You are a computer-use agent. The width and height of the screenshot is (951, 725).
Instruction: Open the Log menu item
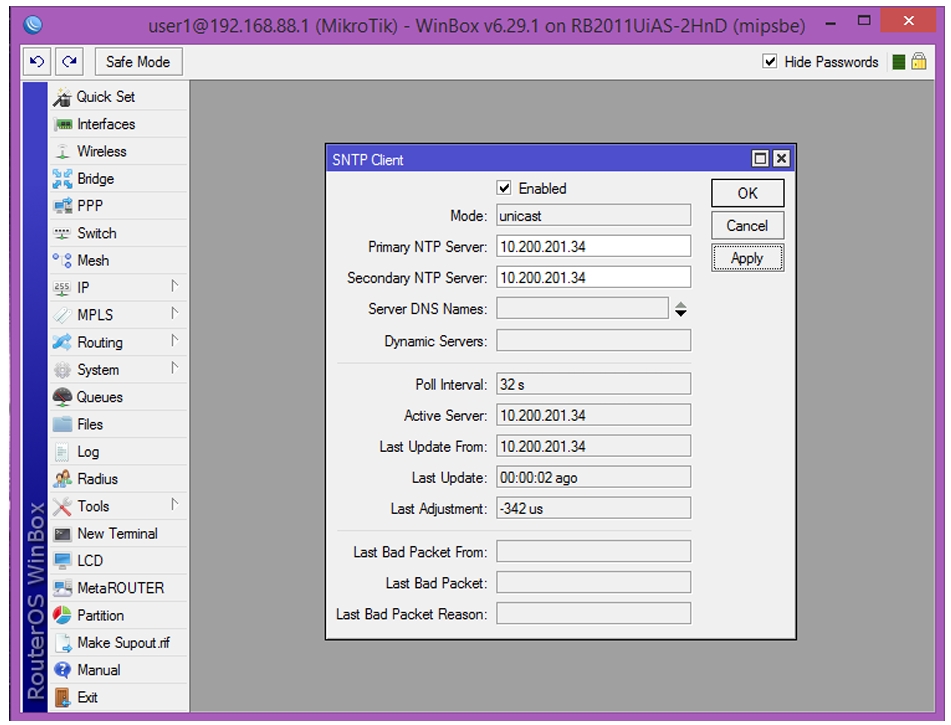[x=119, y=452]
